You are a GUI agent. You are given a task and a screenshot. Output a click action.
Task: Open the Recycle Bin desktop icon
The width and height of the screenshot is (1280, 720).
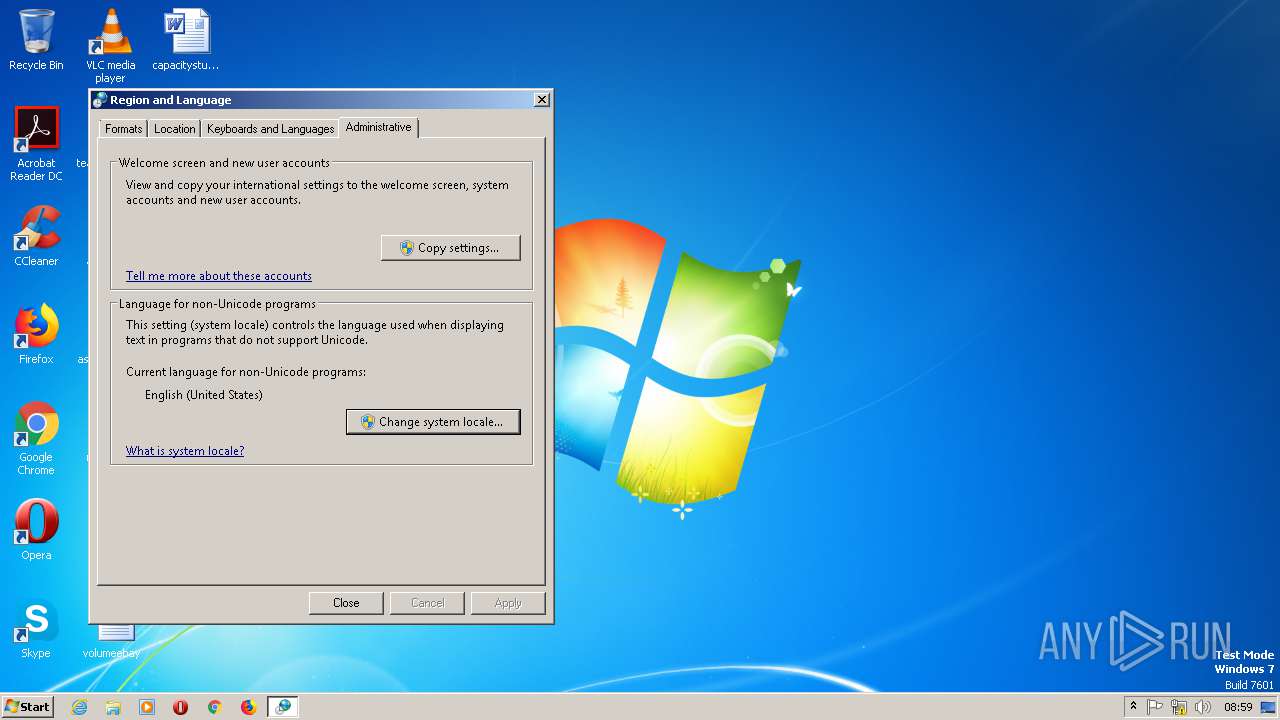coord(36,40)
